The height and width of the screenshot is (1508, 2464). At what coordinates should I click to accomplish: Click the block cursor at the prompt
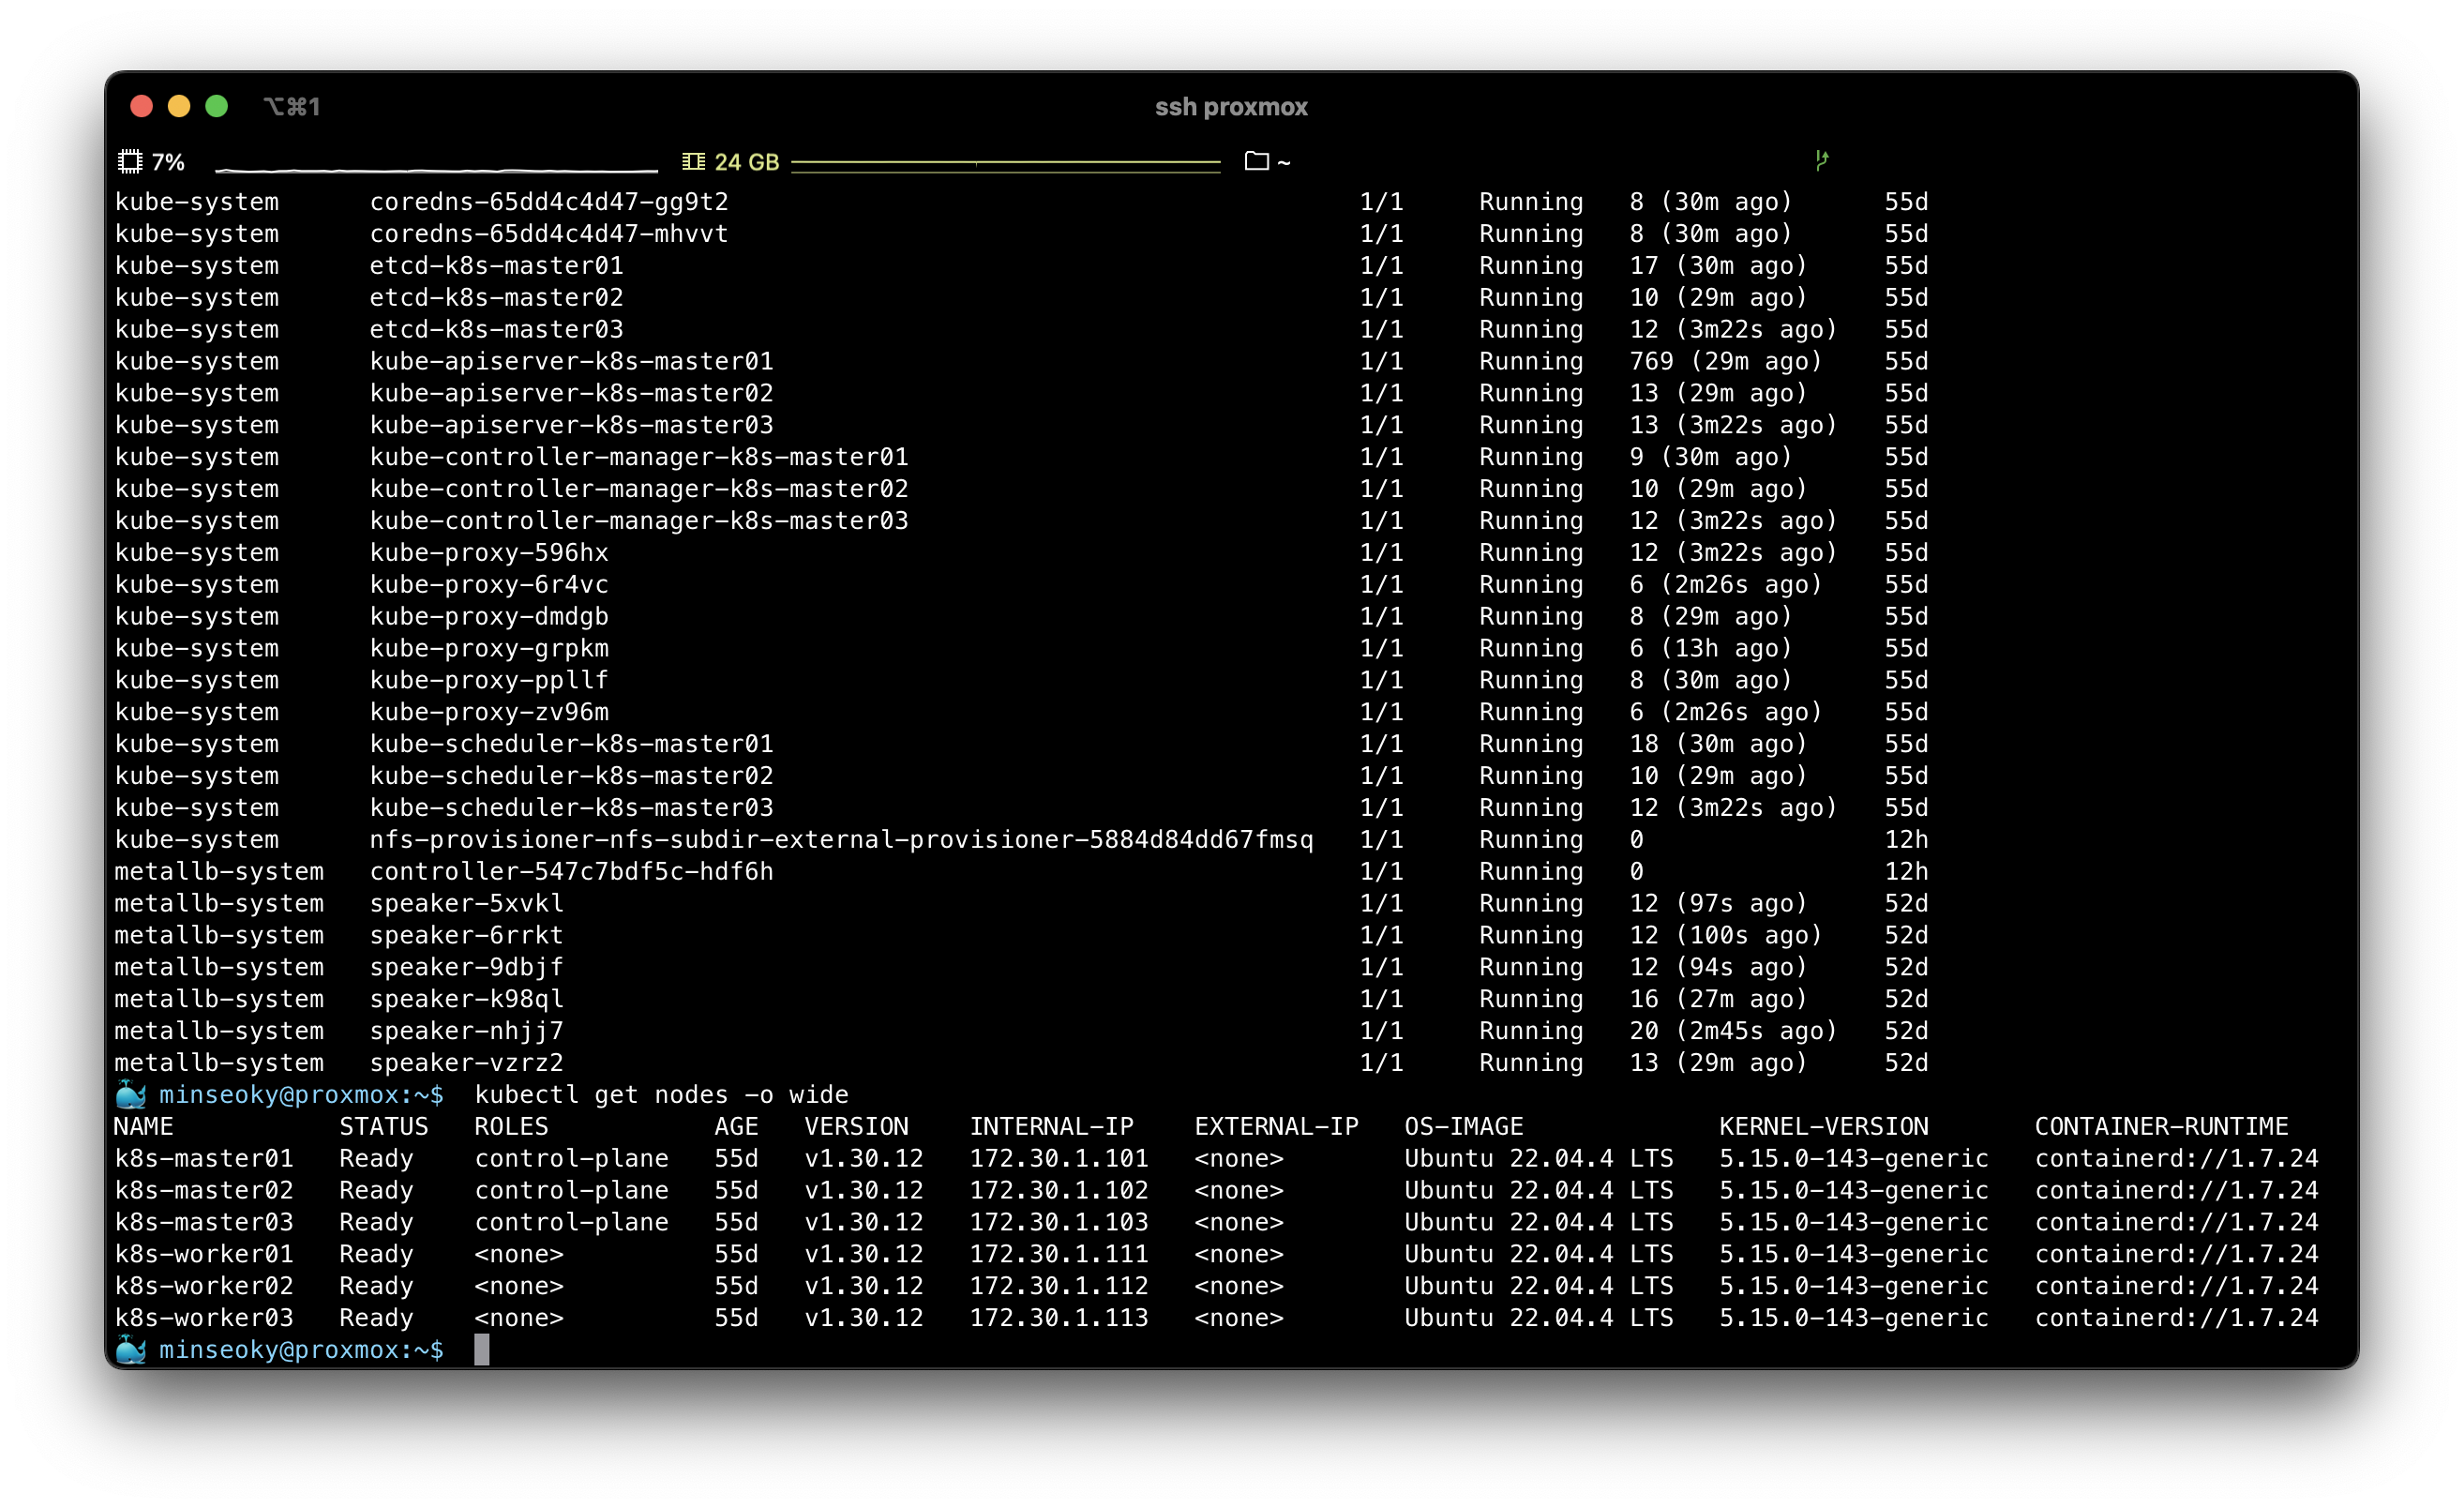(x=481, y=1350)
